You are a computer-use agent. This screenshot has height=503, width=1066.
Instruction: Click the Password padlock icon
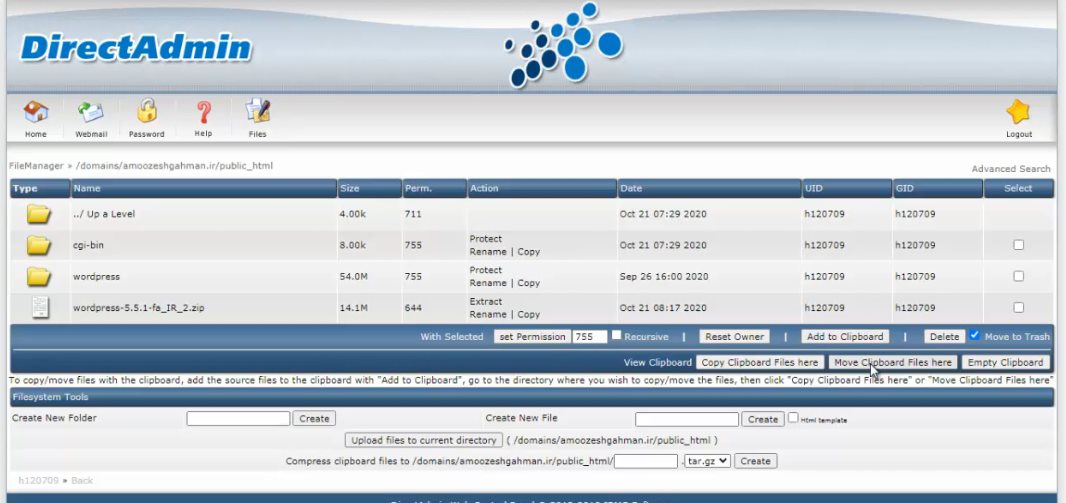coord(146,111)
